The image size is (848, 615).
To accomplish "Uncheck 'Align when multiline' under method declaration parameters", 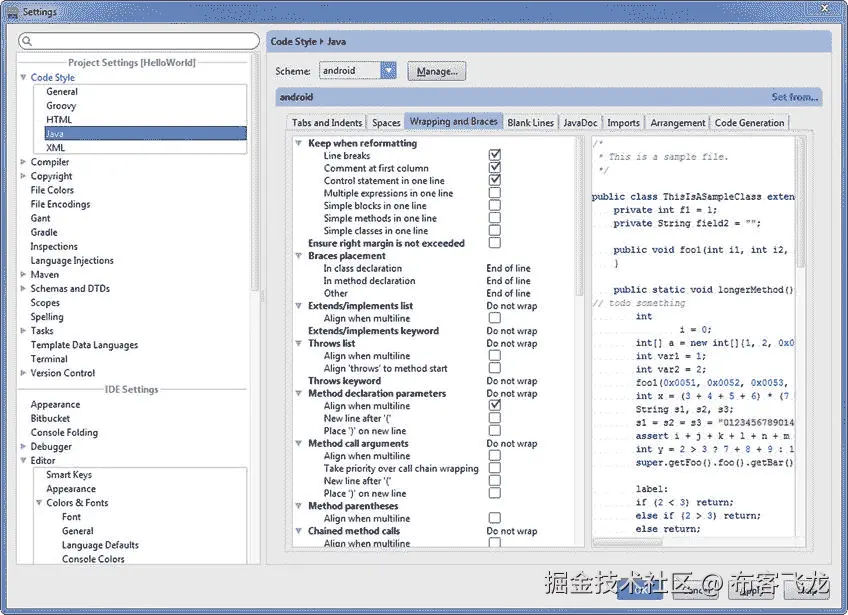I will pos(496,405).
